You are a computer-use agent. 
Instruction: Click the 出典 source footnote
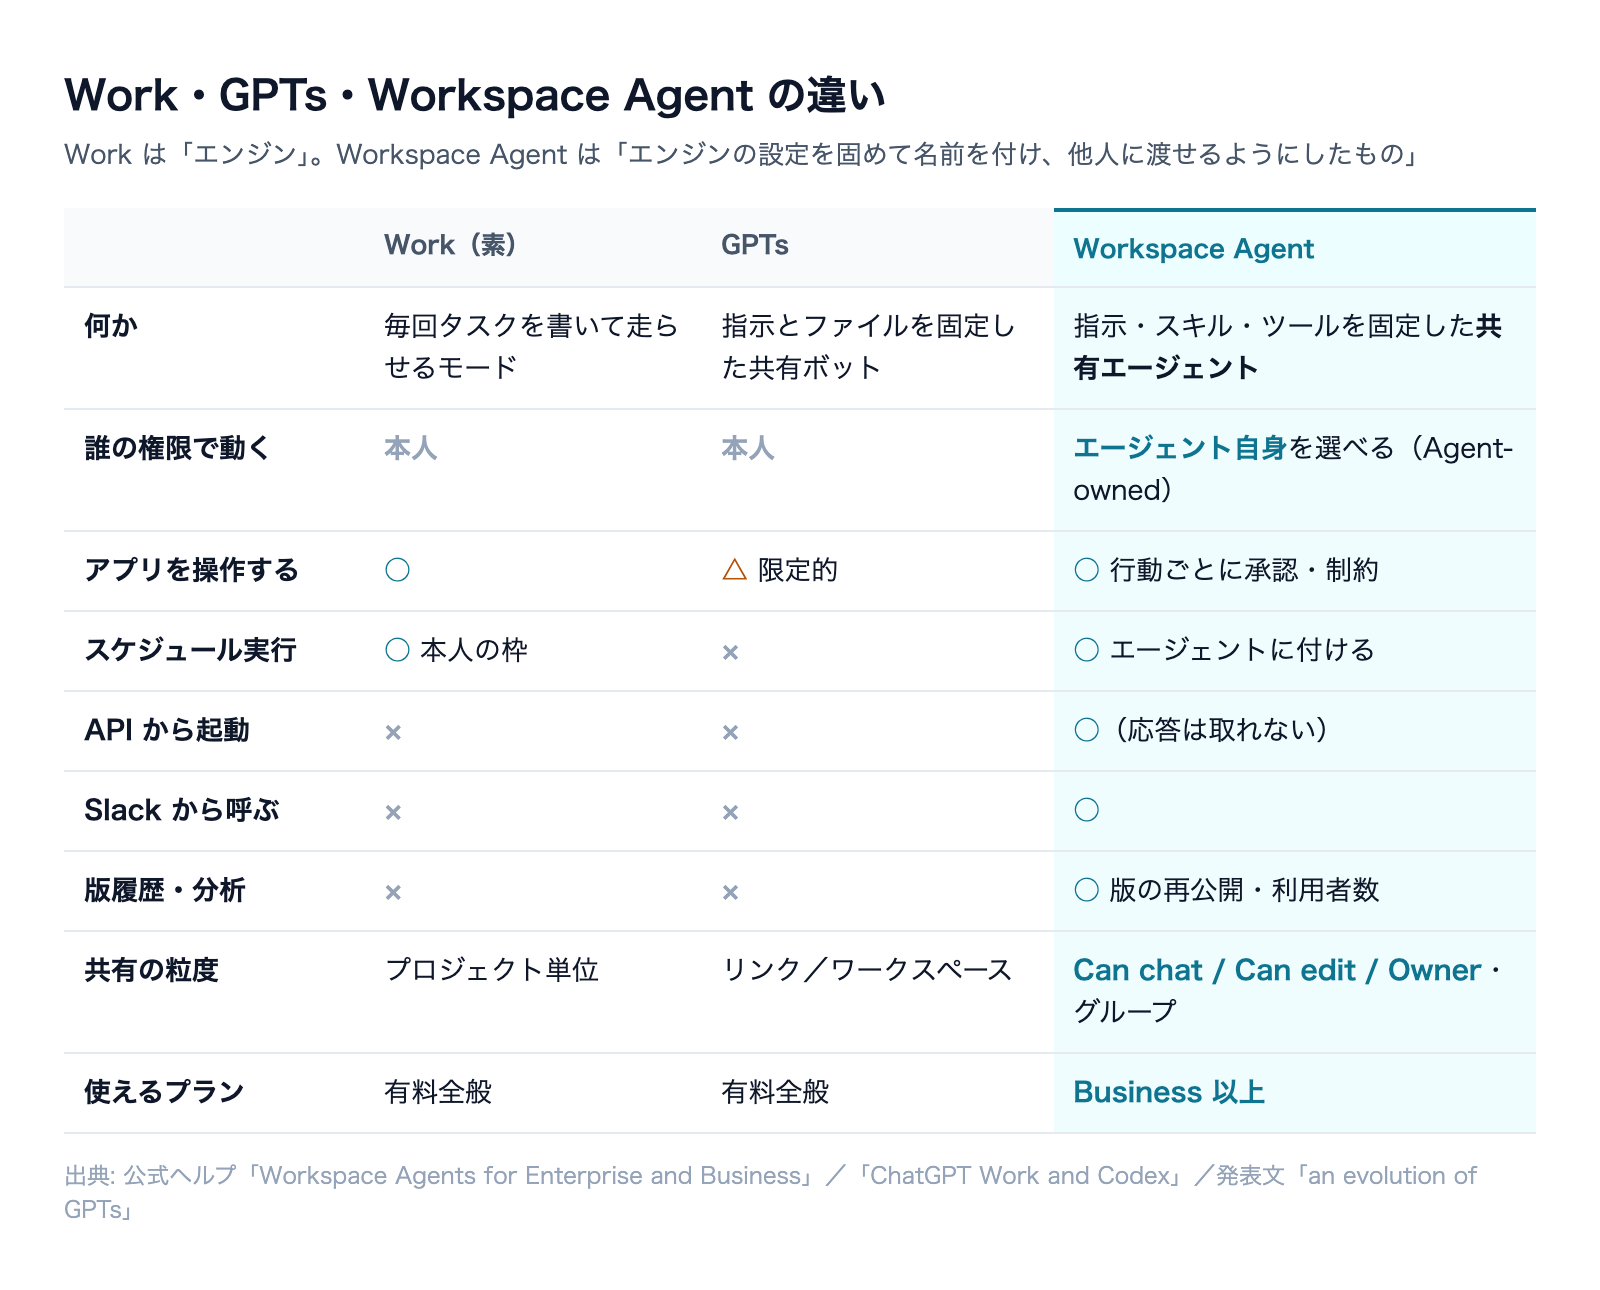770,1192
